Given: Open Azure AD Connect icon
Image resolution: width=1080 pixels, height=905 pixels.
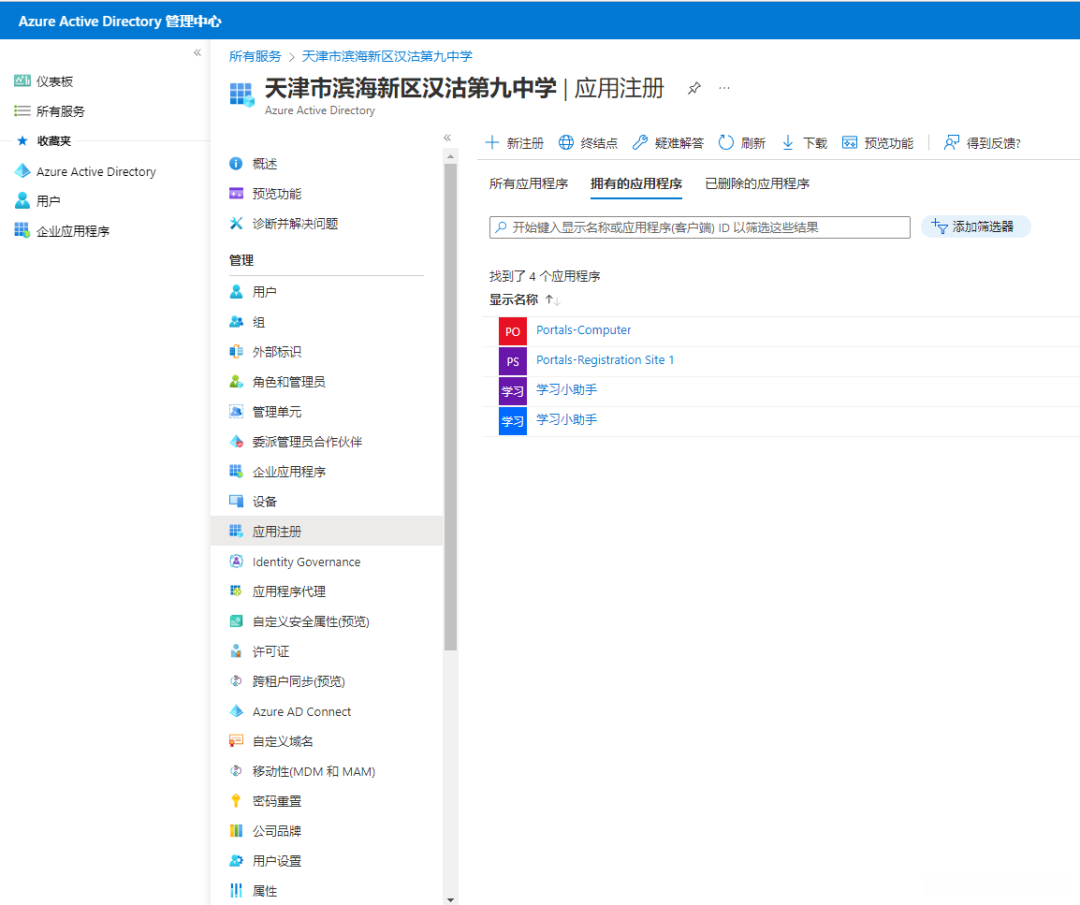Looking at the screenshot, I should pos(236,711).
